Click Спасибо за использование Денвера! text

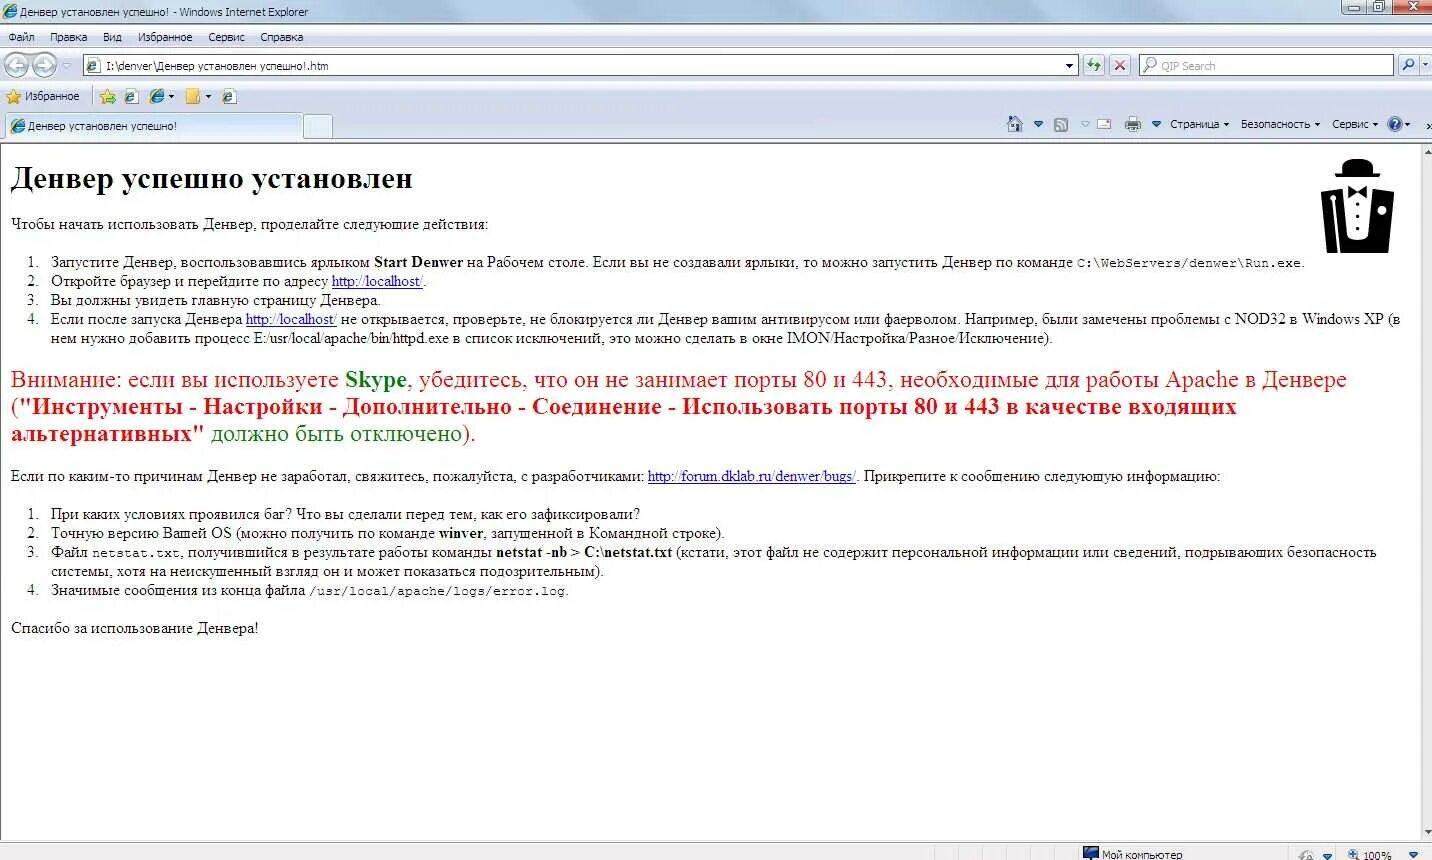pos(134,628)
